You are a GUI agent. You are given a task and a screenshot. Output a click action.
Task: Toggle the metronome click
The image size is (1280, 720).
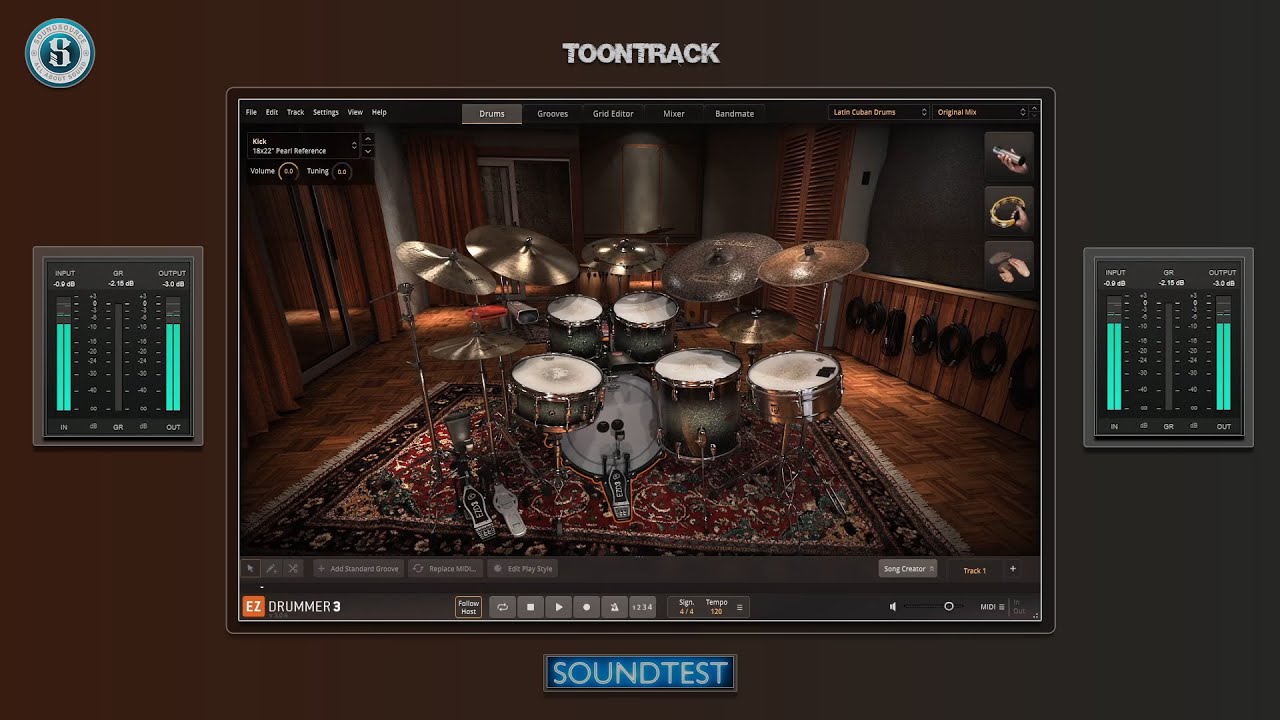614,606
